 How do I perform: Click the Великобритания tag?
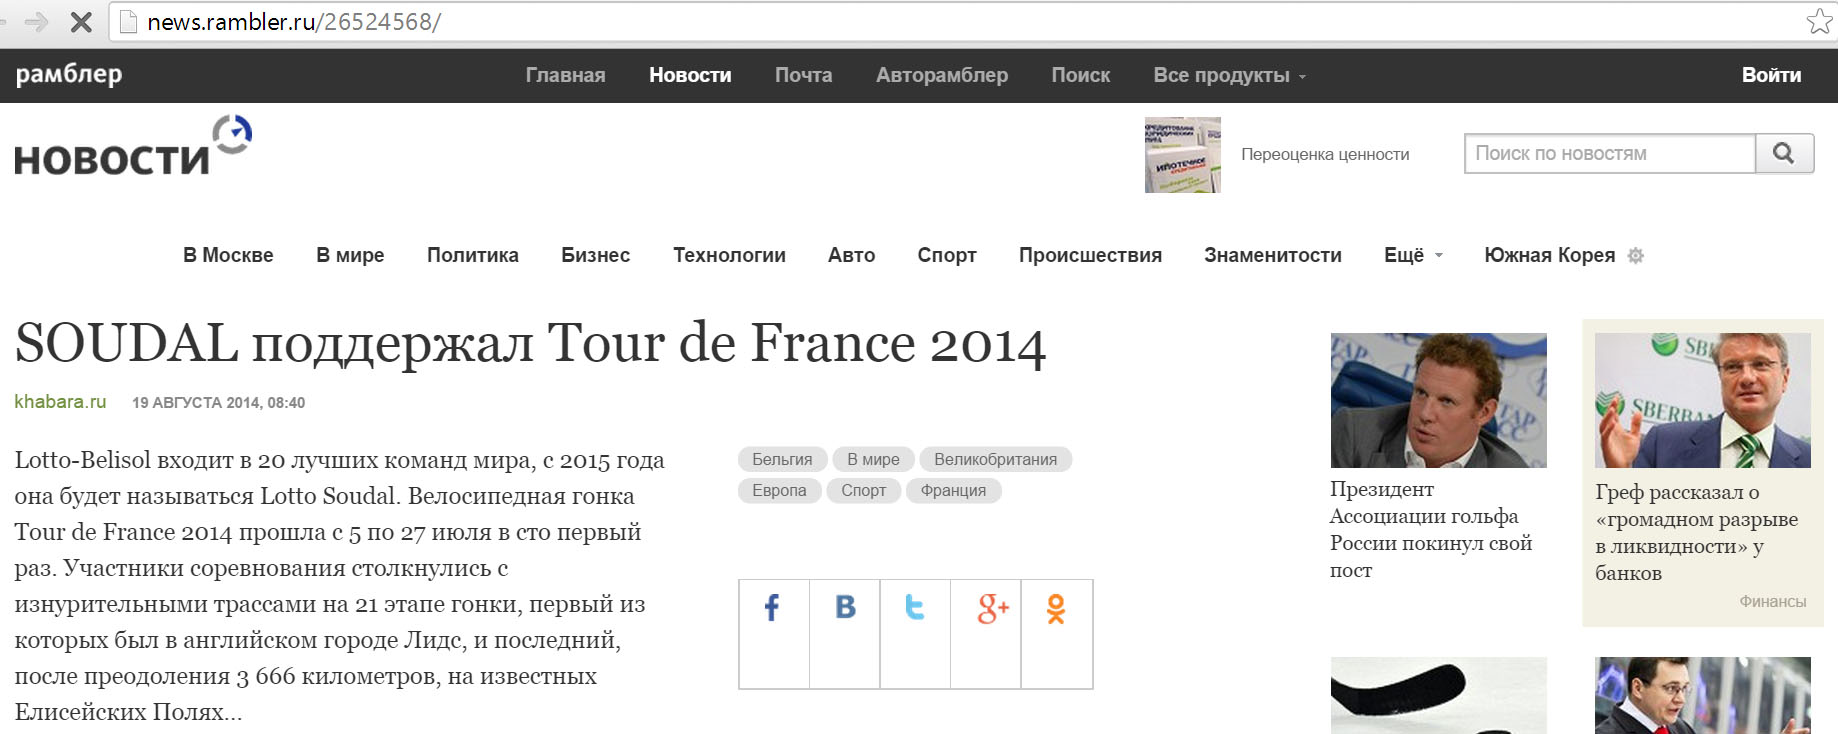tap(996, 459)
